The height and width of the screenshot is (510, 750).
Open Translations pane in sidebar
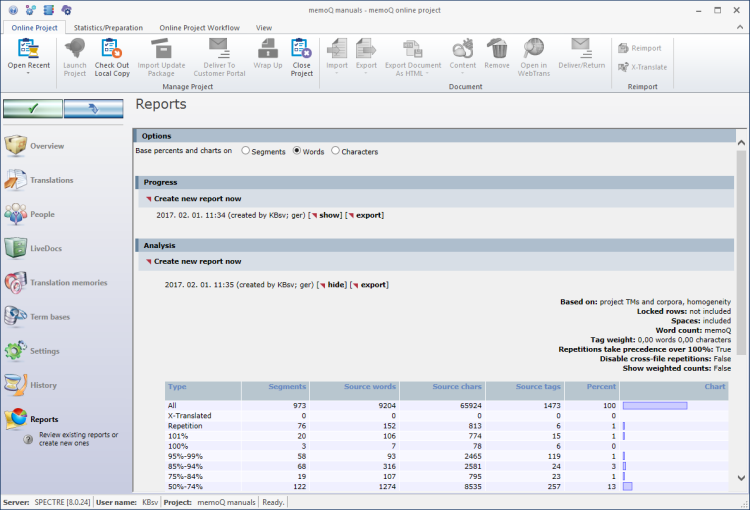point(51,180)
